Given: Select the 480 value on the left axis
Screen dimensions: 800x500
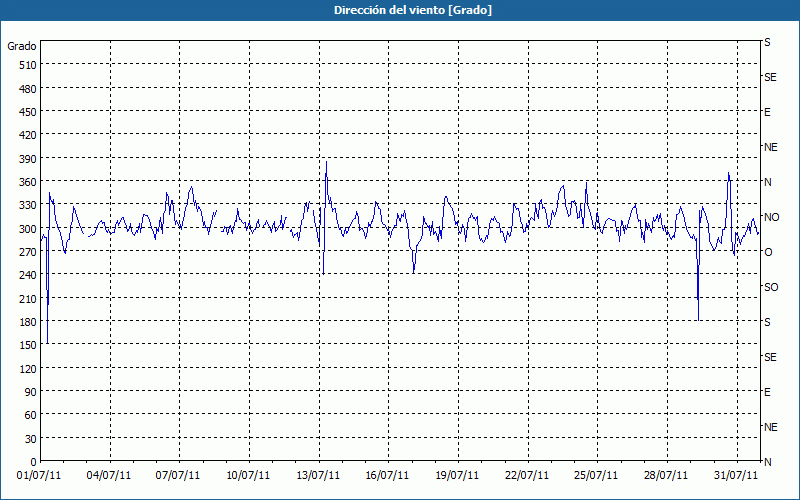Looking at the screenshot, I should (x=28, y=89).
